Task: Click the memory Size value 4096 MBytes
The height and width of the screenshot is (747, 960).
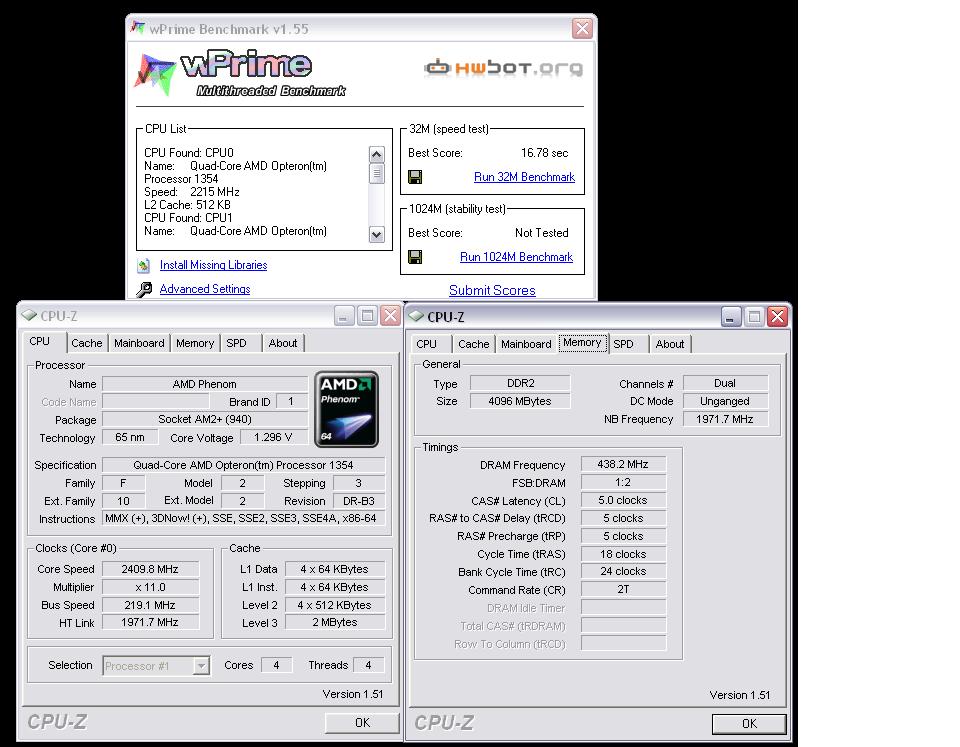Action: (x=520, y=401)
